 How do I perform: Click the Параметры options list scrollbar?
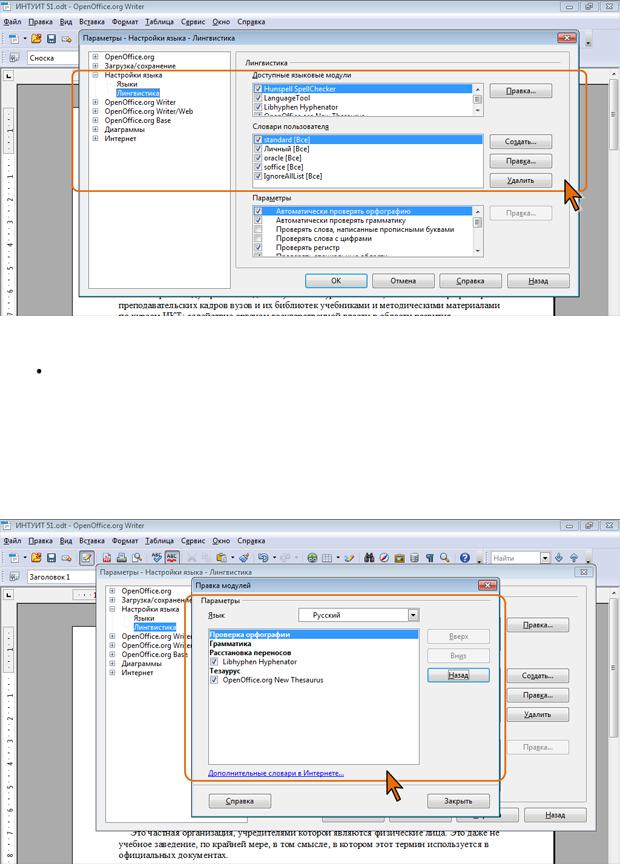point(478,231)
